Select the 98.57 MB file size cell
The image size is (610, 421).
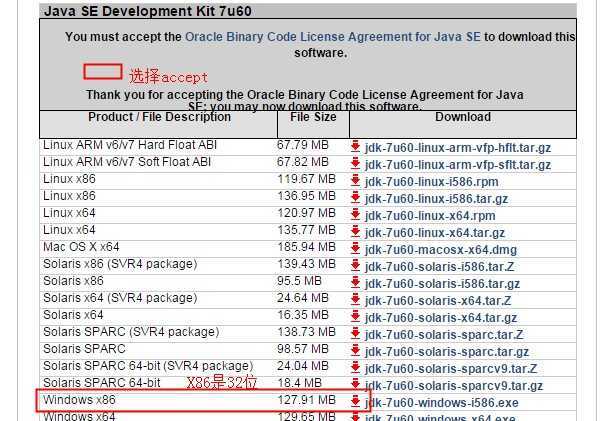(x=303, y=349)
